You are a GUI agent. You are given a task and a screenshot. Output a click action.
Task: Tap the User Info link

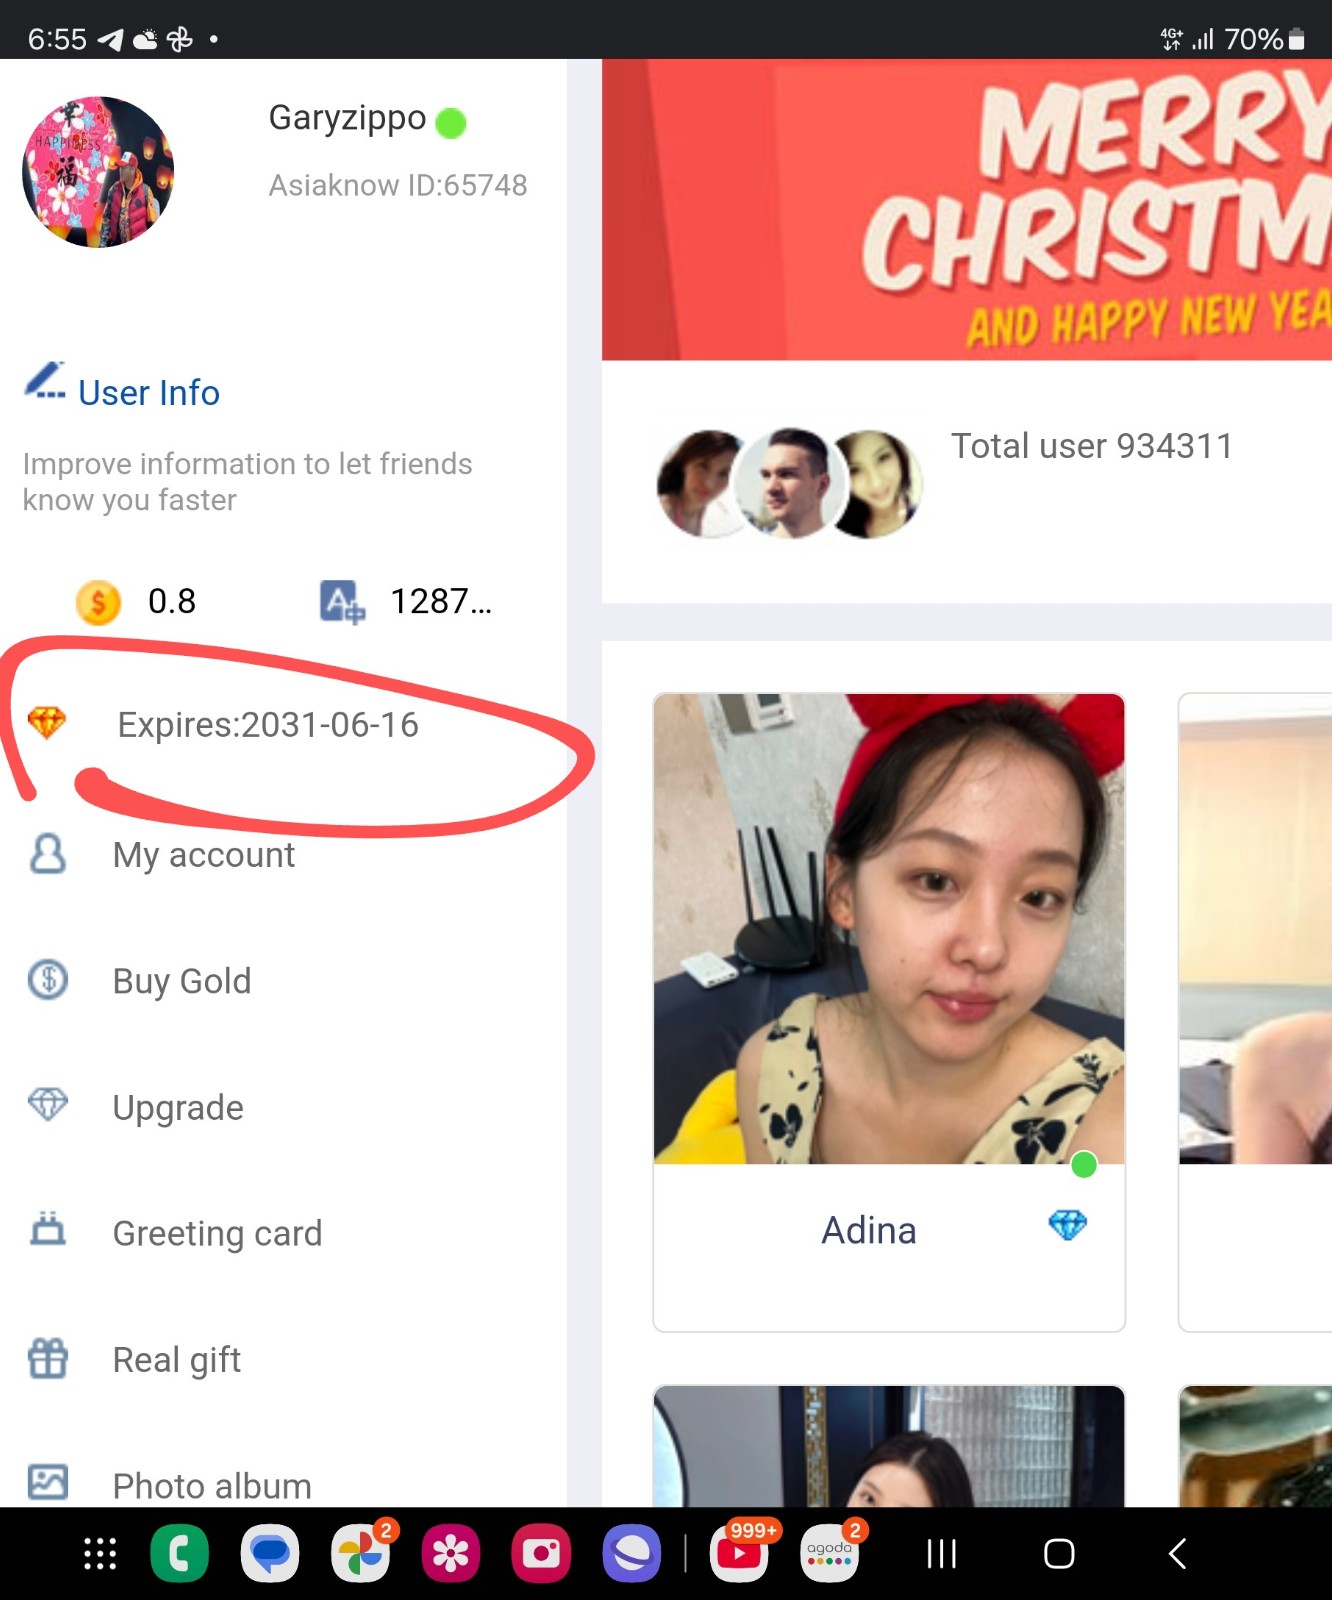[149, 393]
